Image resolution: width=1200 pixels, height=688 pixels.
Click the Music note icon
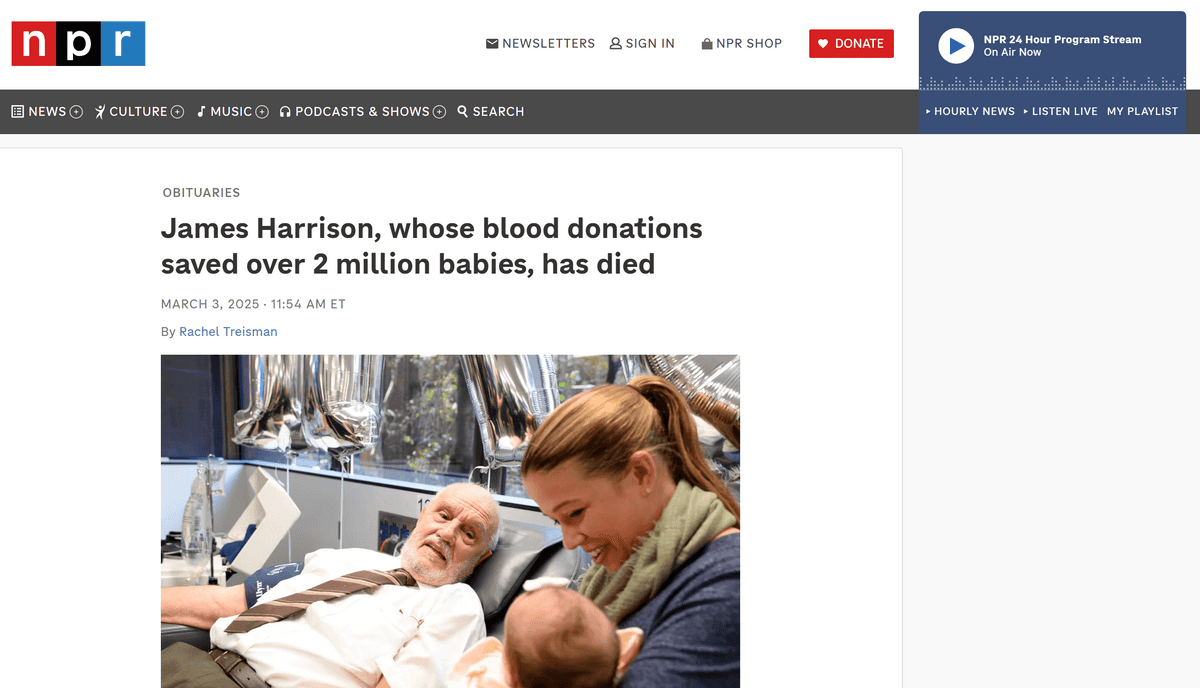[201, 111]
